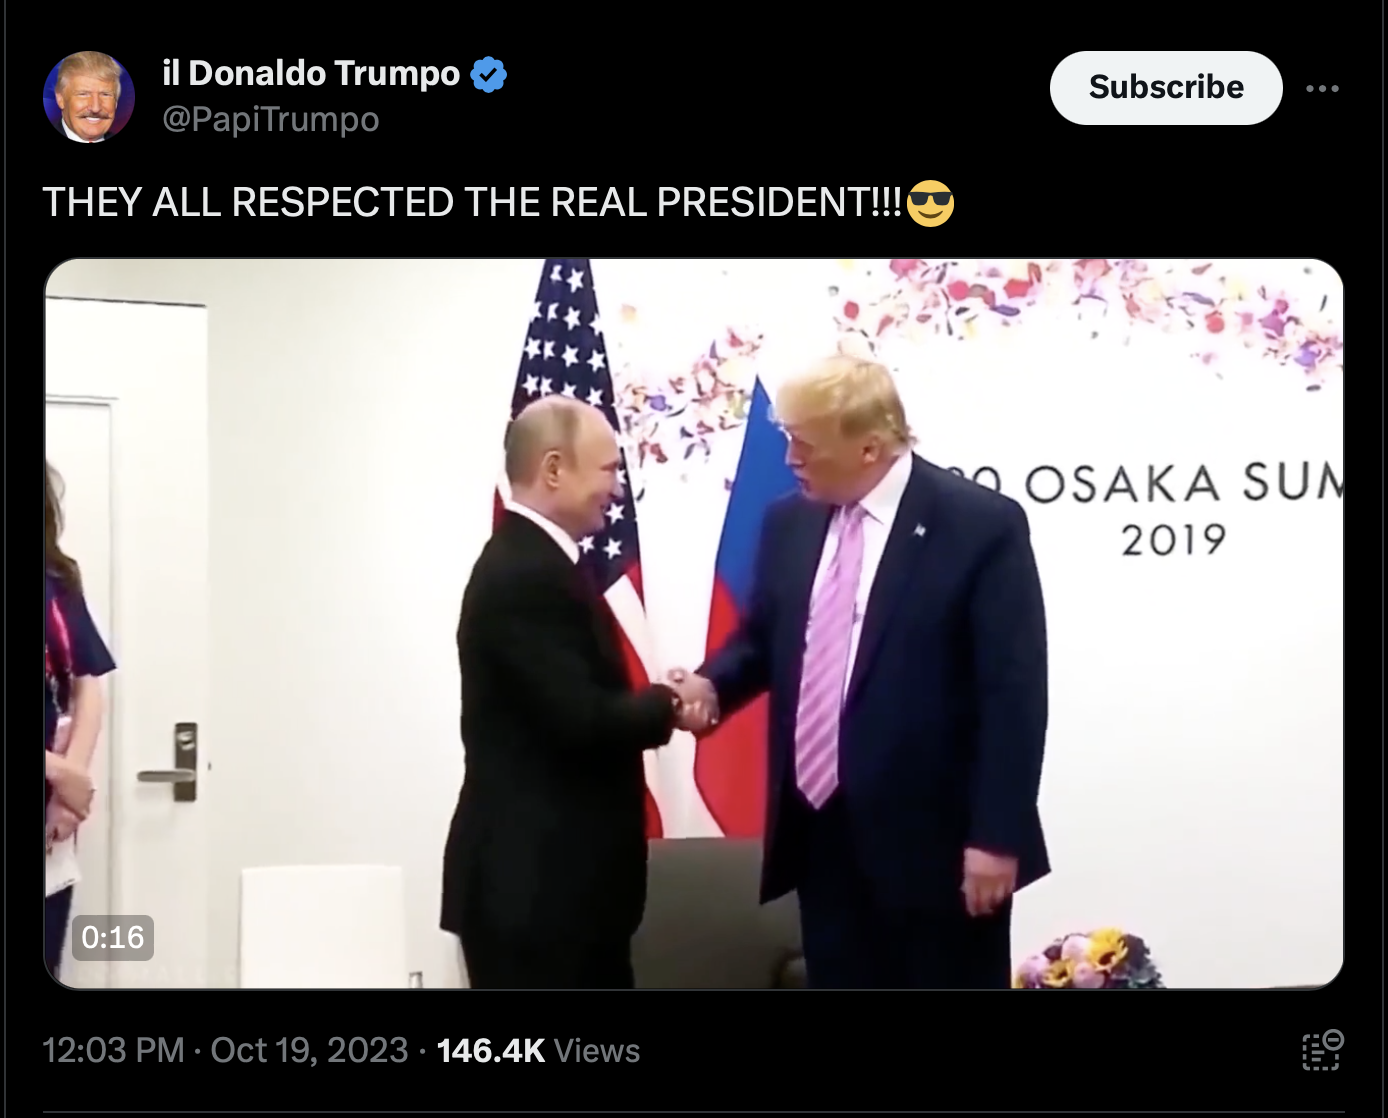1388x1118 pixels.
Task: Click the blue verified checkmark badge
Action: 489,75
